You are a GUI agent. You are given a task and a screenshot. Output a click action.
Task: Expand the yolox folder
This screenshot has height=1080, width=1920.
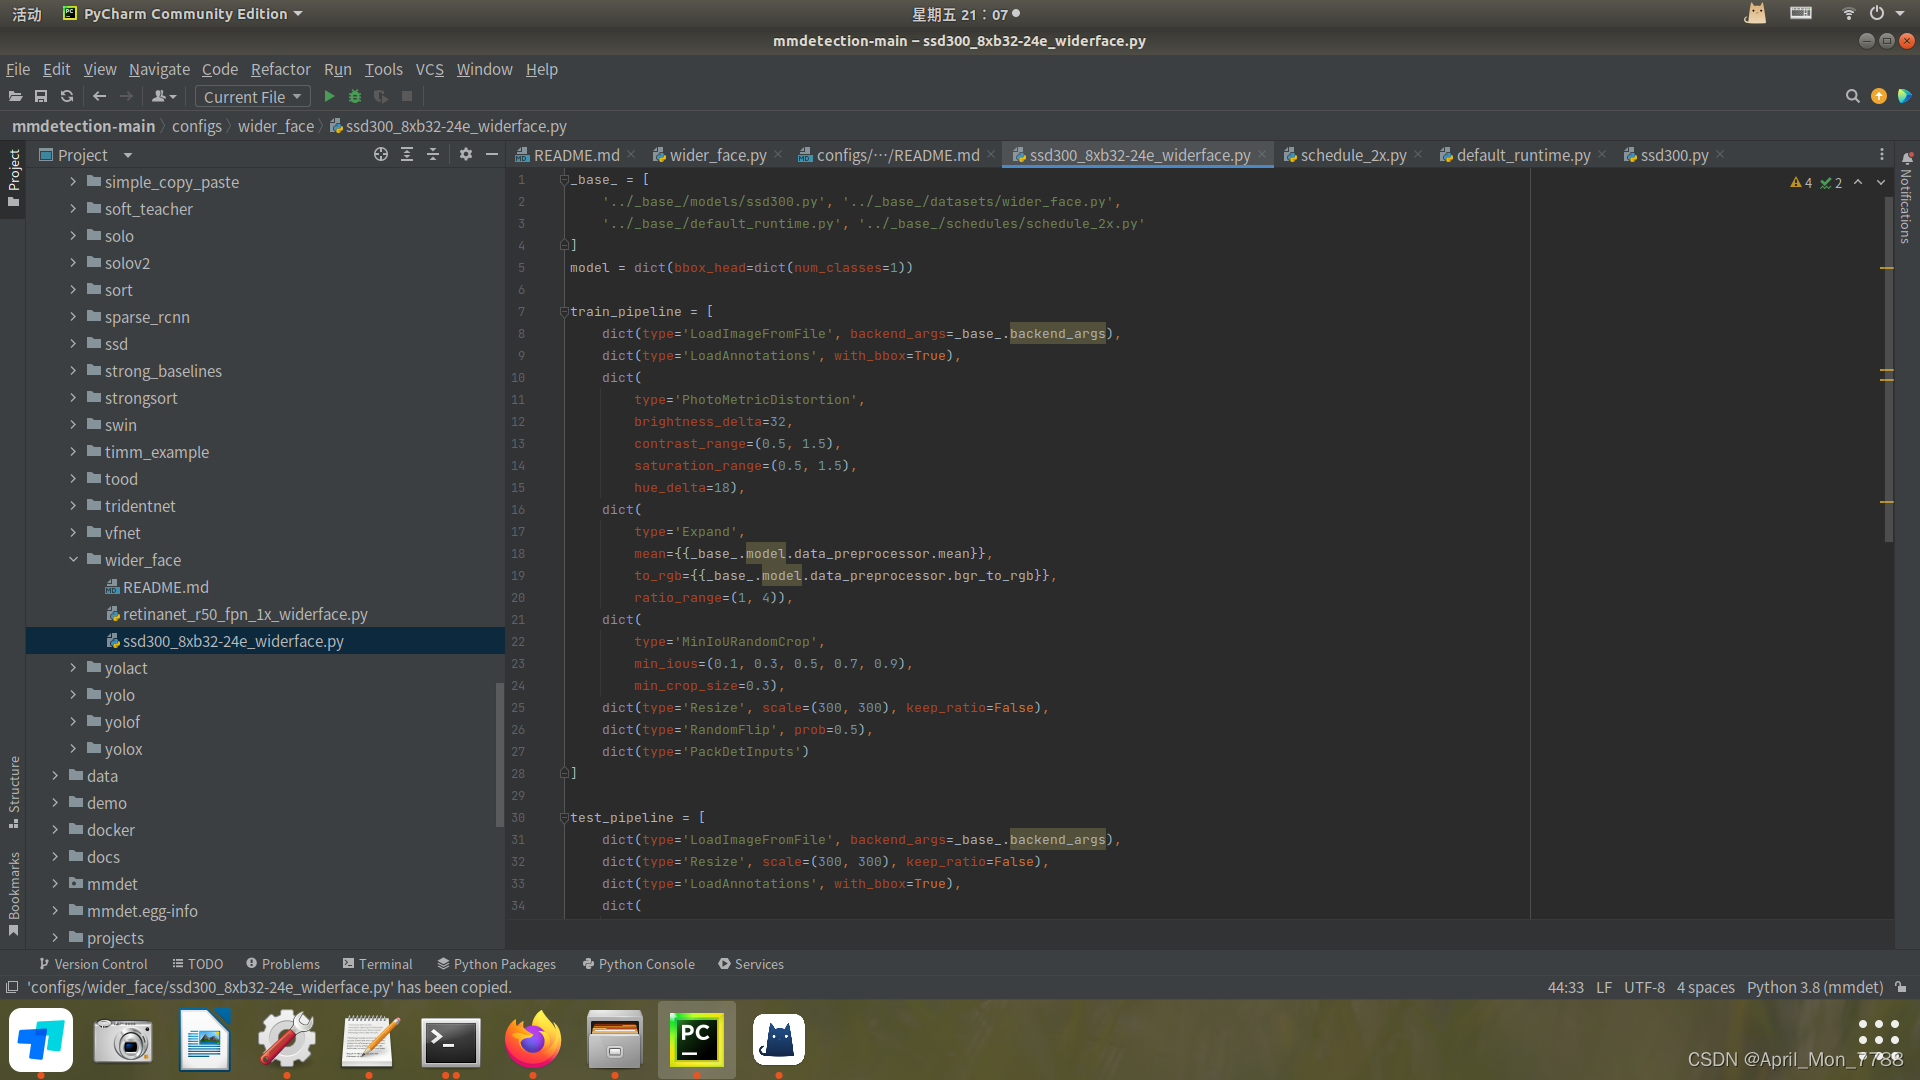point(73,749)
